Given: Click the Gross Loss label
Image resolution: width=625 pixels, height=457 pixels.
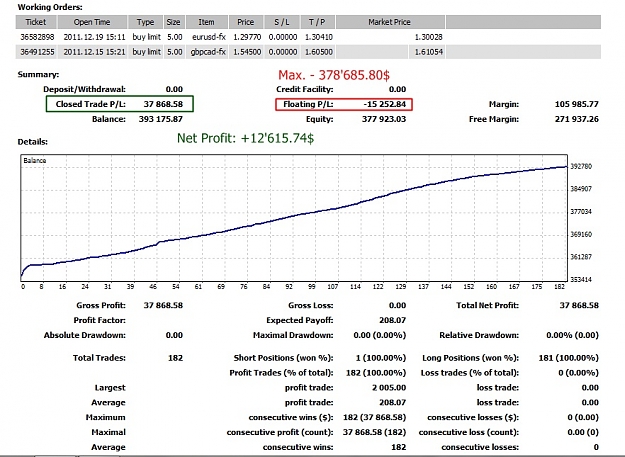Looking at the screenshot, I should pos(311,305).
